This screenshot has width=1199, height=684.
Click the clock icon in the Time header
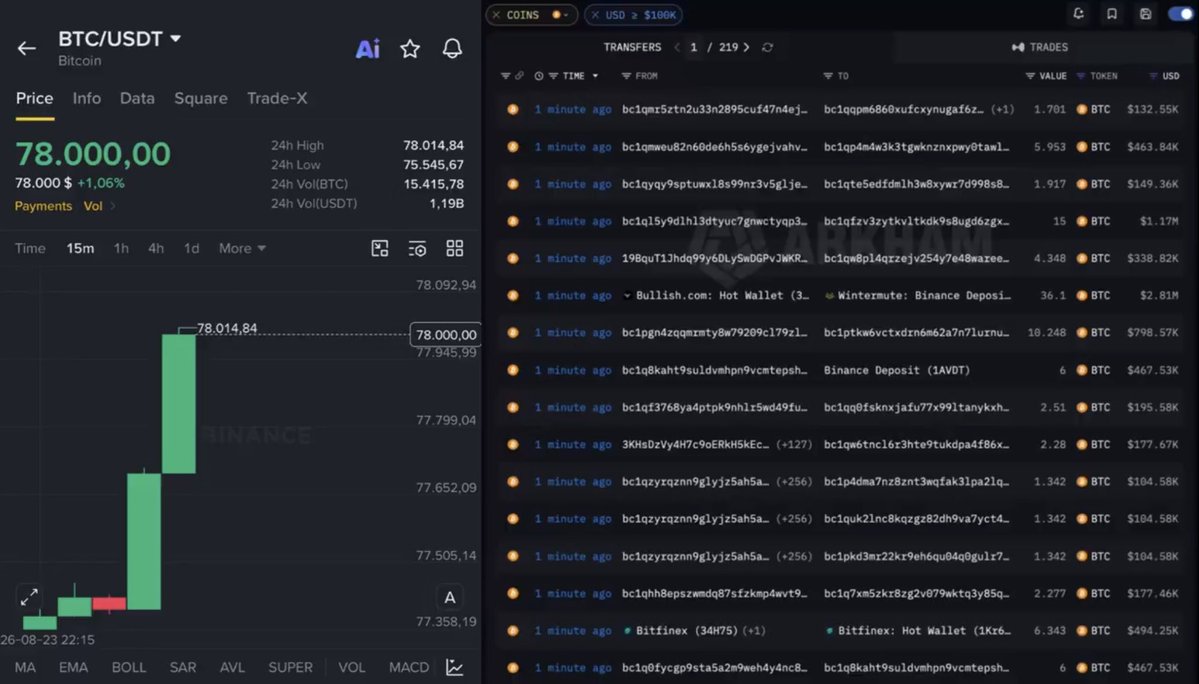coord(538,76)
